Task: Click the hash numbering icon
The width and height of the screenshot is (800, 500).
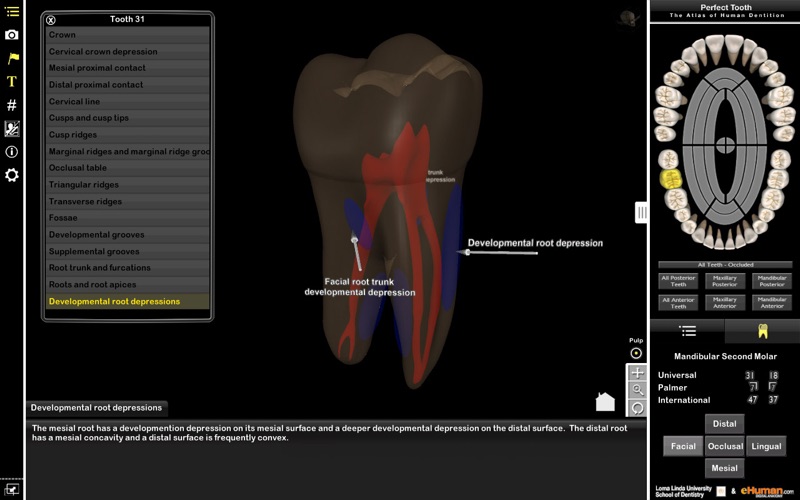Action: click(x=12, y=105)
